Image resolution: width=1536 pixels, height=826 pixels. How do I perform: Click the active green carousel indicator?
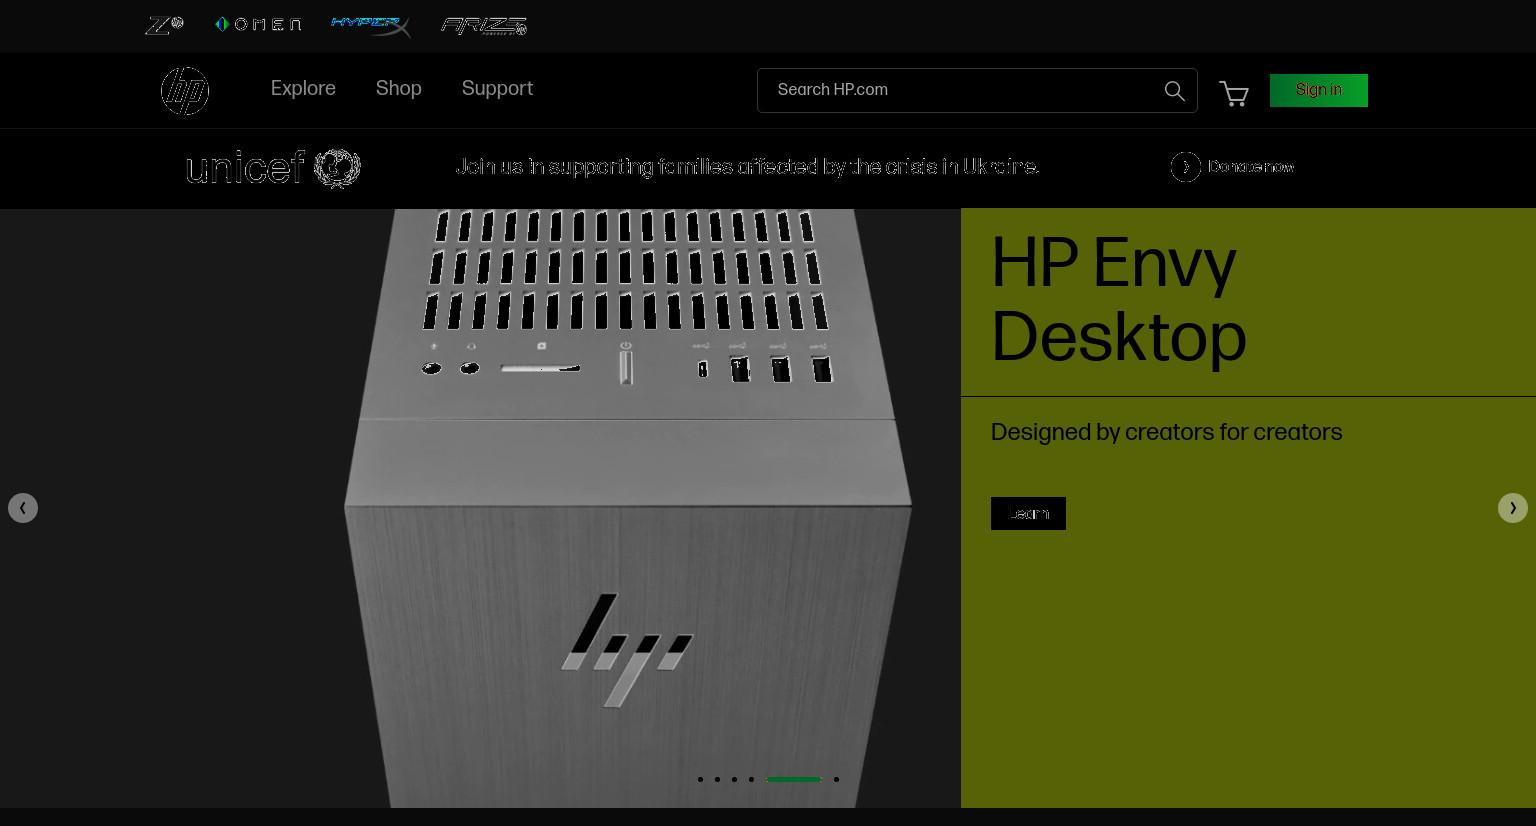[794, 779]
